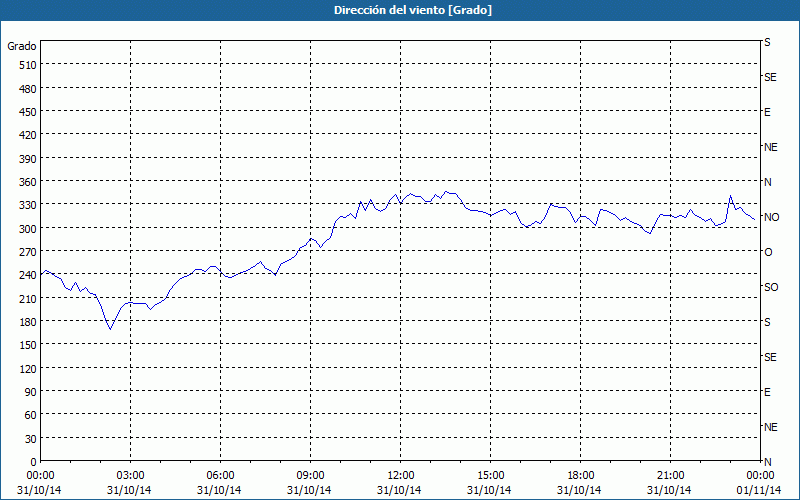Click the chart title "Dirección del viento [Grado]"
The width and height of the screenshot is (800, 500).
(x=413, y=10)
